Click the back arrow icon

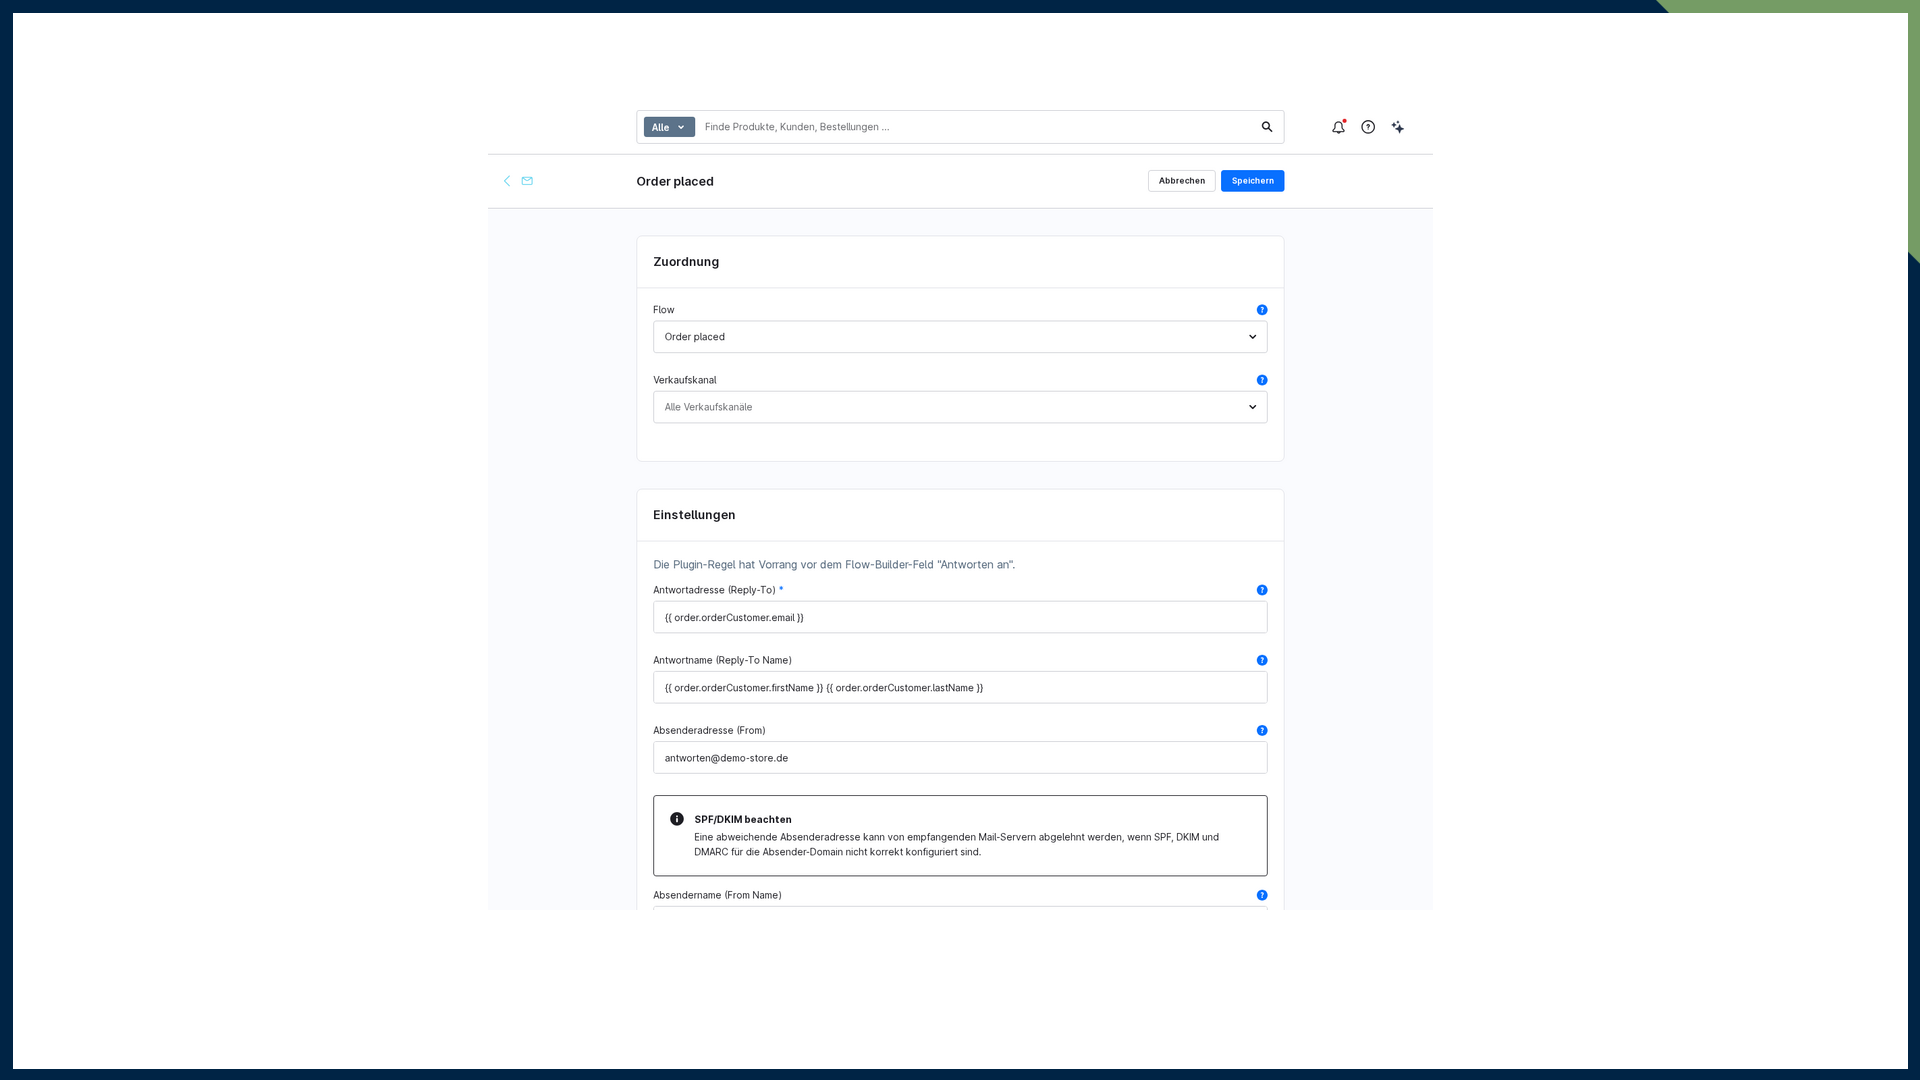(507, 181)
